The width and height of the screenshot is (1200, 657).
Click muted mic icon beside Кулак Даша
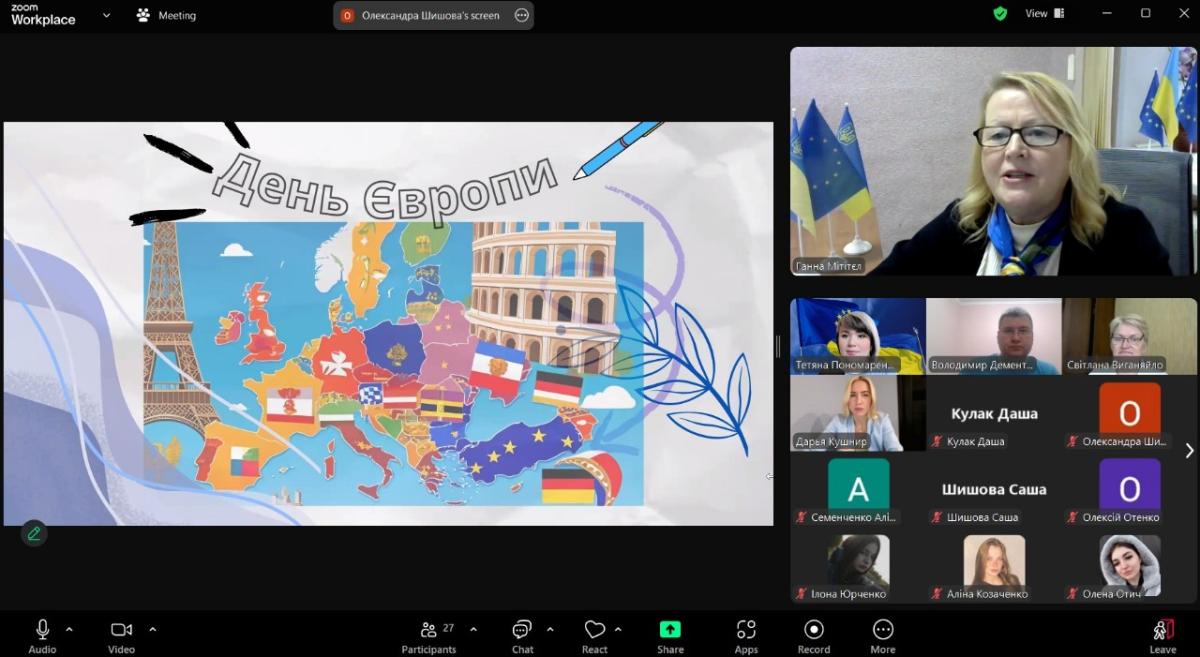(x=937, y=441)
